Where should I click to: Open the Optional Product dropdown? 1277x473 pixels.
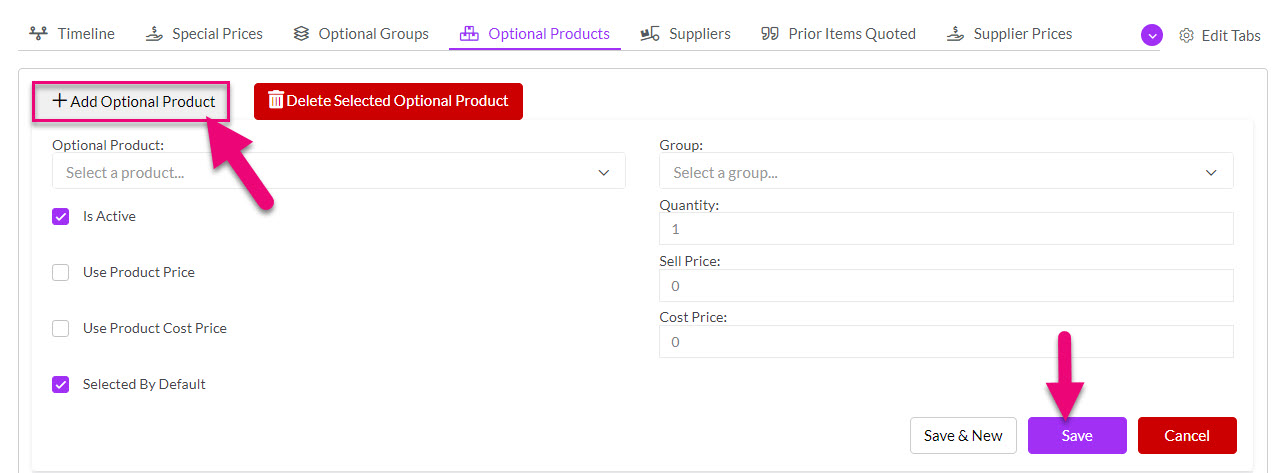[339, 172]
